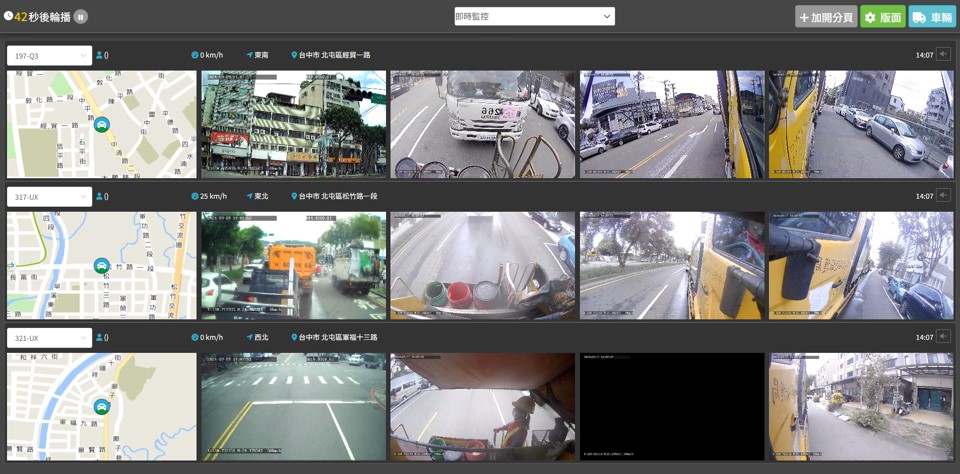
Task: Click the location pin icon for 北屯區松竹路一段
Action: [x=295, y=197]
